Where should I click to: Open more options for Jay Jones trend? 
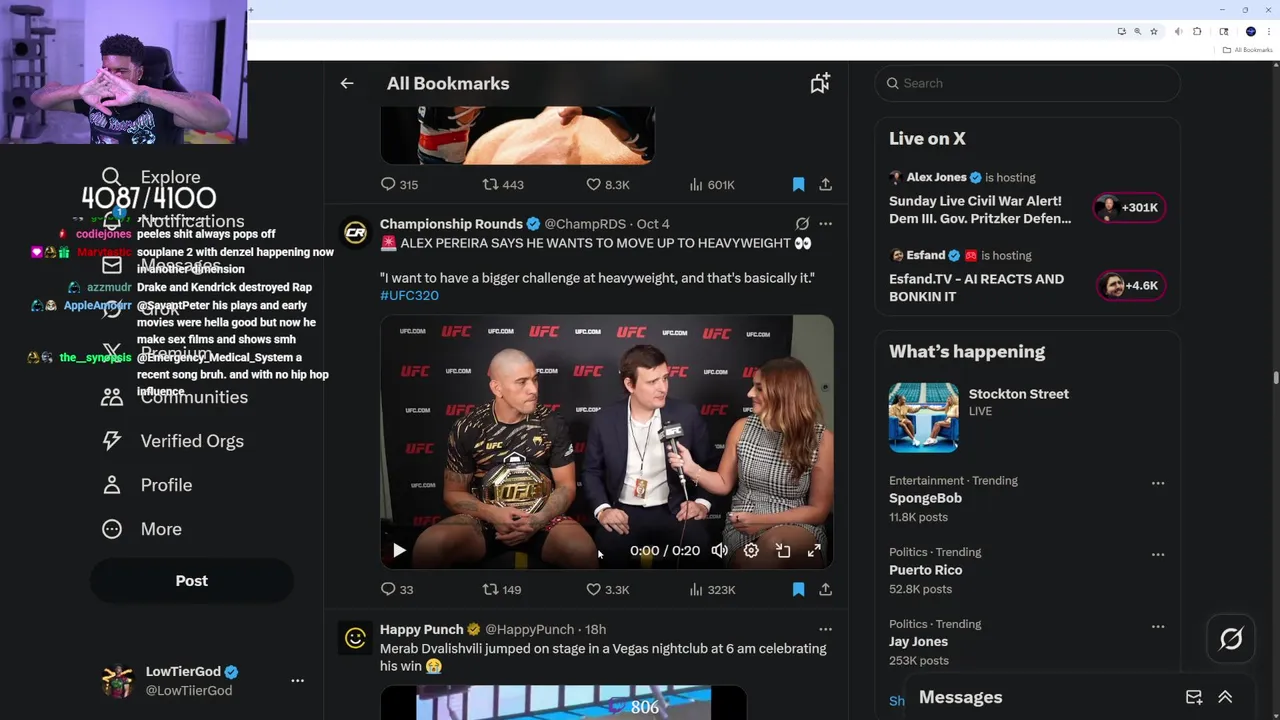1157,626
